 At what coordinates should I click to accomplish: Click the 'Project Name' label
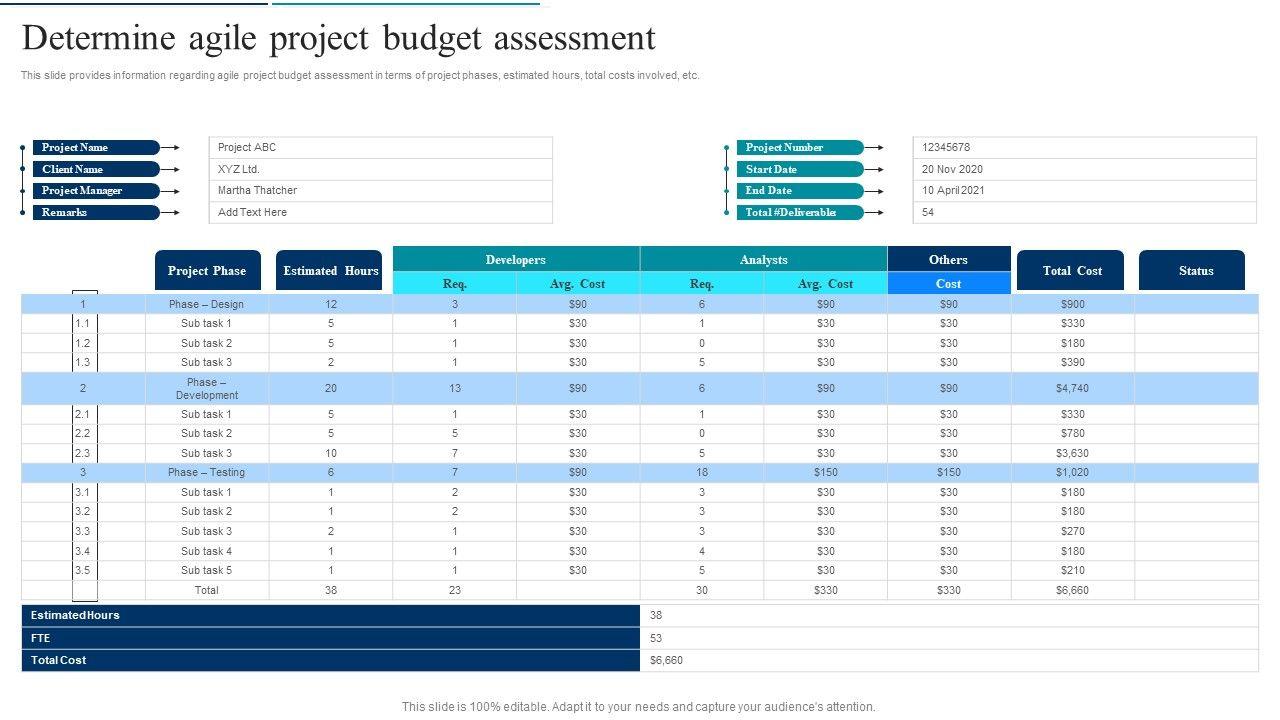[x=96, y=147]
